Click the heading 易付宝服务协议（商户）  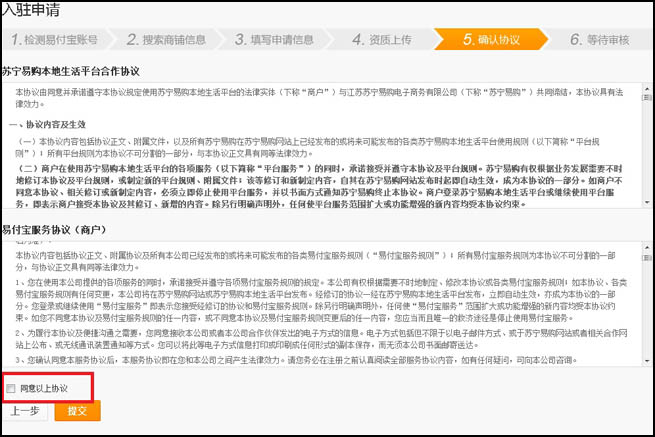[54, 230]
